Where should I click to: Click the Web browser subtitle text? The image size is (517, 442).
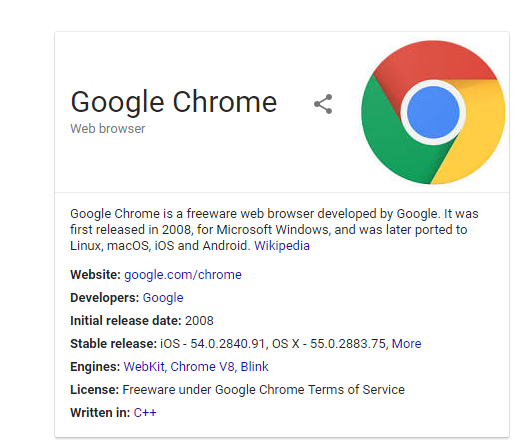108,129
